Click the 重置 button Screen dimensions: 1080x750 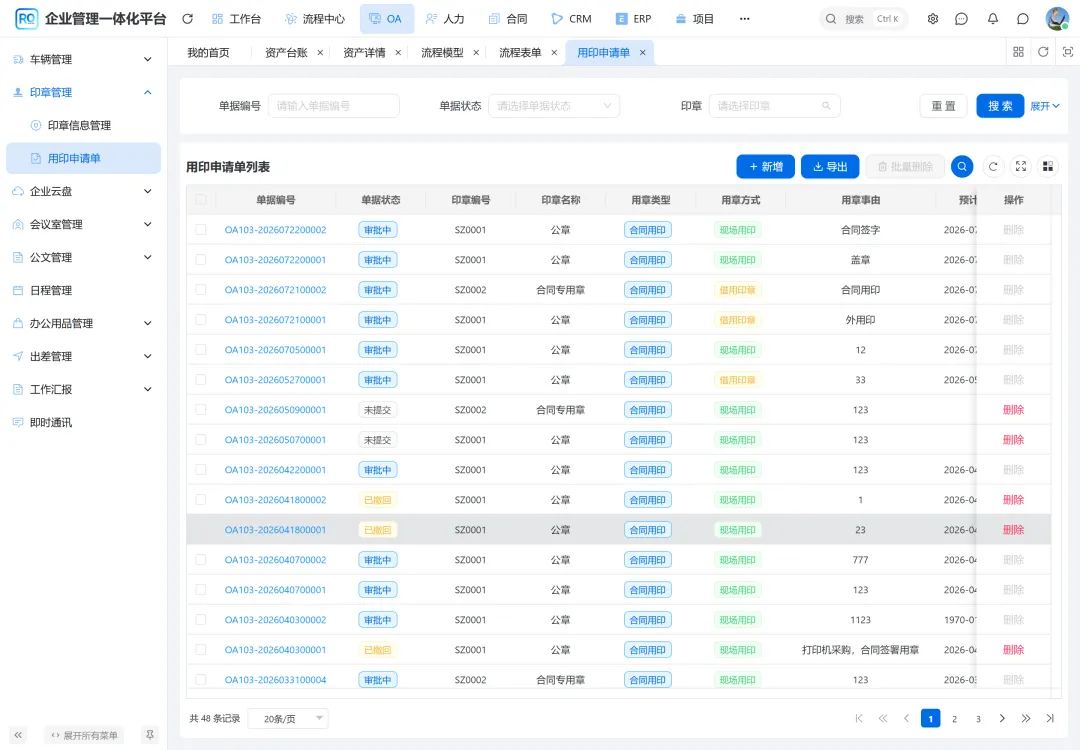(944, 105)
